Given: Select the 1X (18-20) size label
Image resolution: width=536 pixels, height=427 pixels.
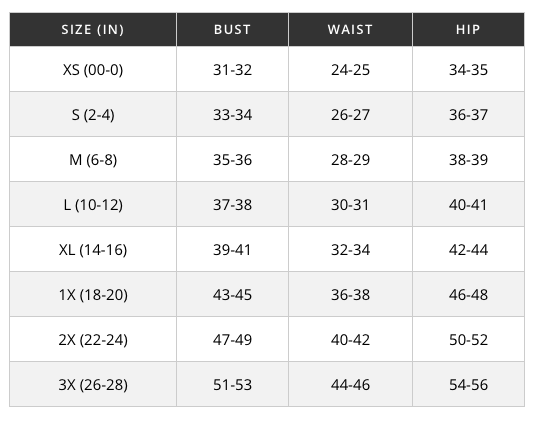Looking at the screenshot, I should (x=93, y=295).
